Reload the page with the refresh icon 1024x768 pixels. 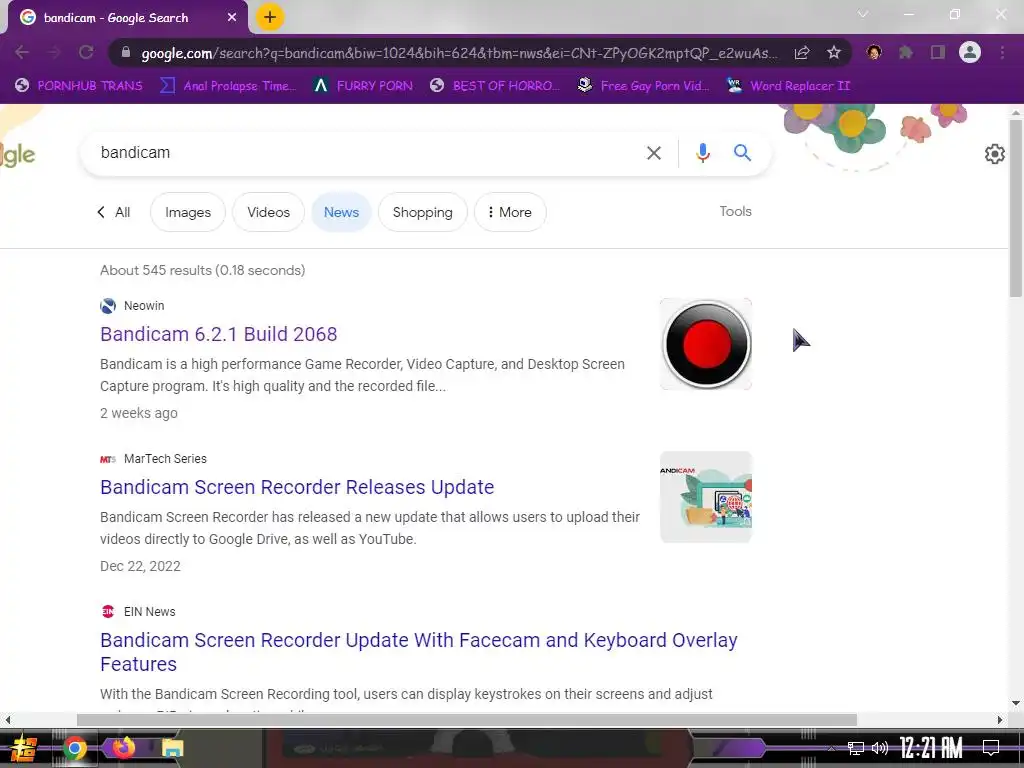click(x=86, y=52)
